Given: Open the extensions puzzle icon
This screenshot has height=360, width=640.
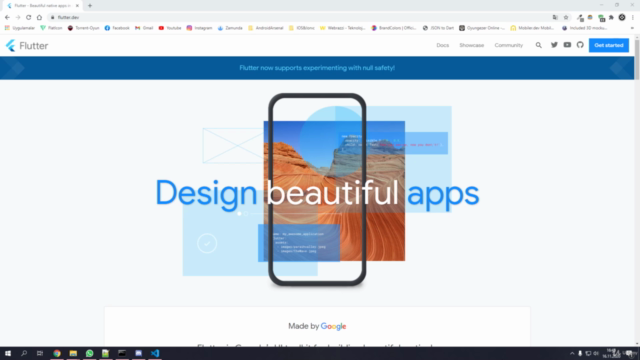Looking at the screenshot, I should point(611,18).
